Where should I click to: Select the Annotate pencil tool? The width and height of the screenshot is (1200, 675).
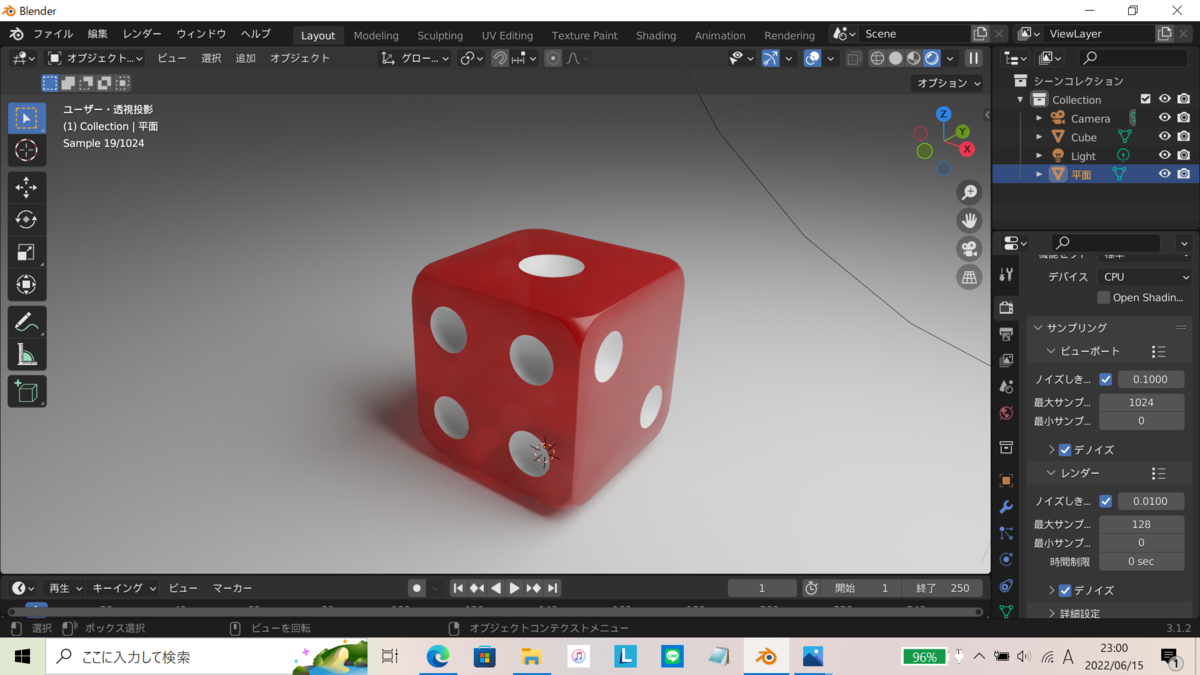pyautogui.click(x=27, y=322)
